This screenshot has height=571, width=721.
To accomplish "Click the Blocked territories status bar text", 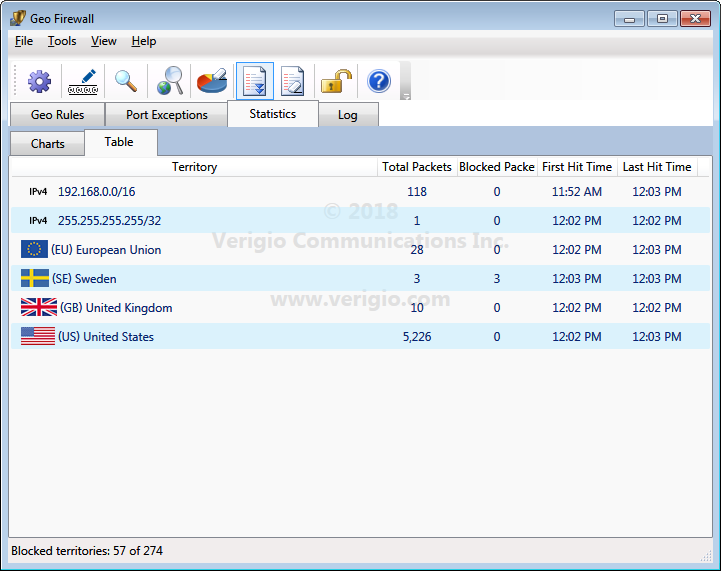I will click(87, 551).
